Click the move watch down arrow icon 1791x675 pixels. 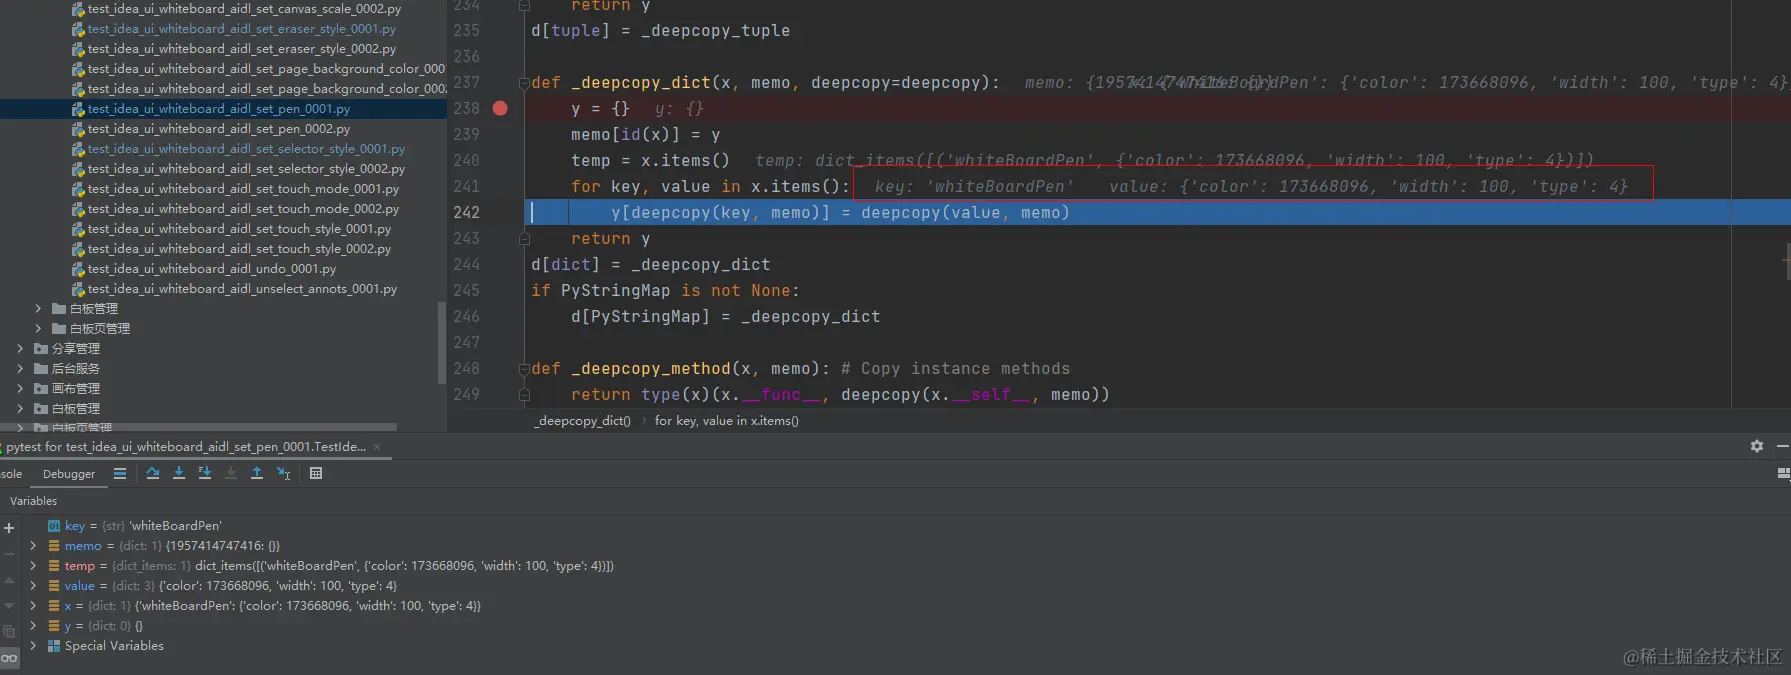point(9,606)
